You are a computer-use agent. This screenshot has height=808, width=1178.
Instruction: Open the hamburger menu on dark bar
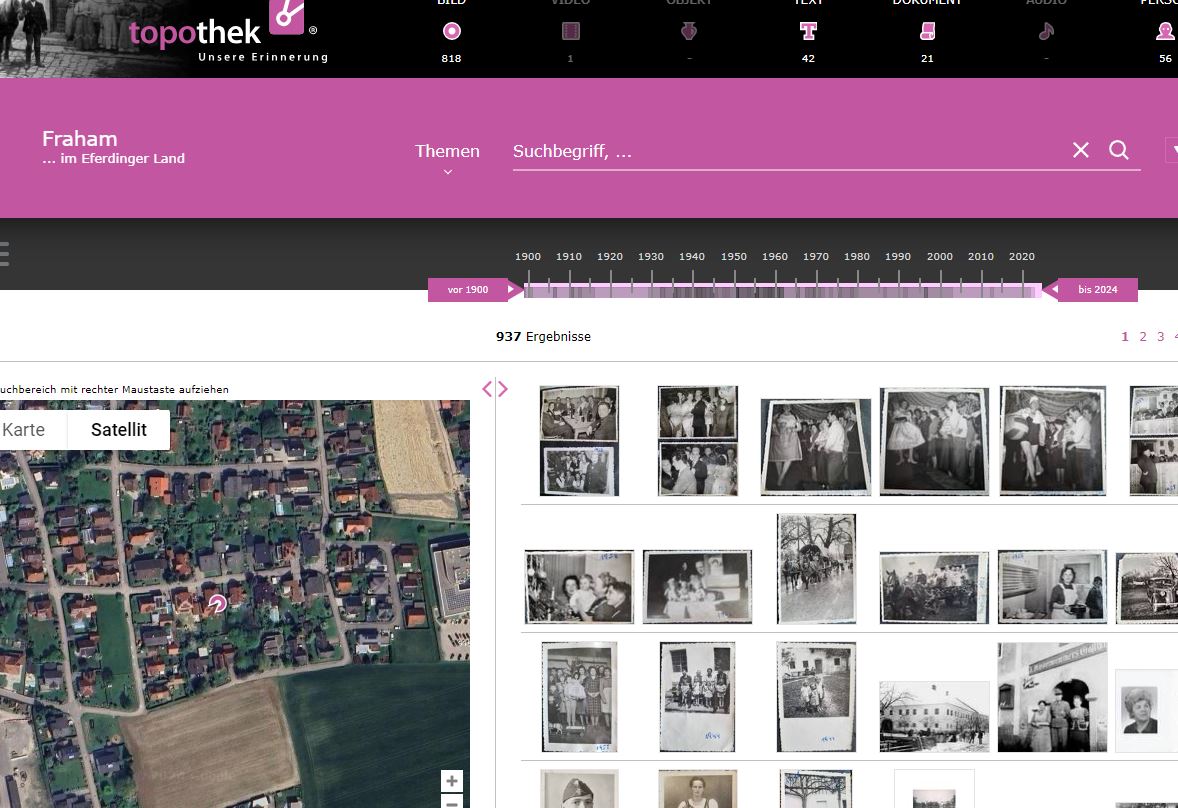click(4, 253)
